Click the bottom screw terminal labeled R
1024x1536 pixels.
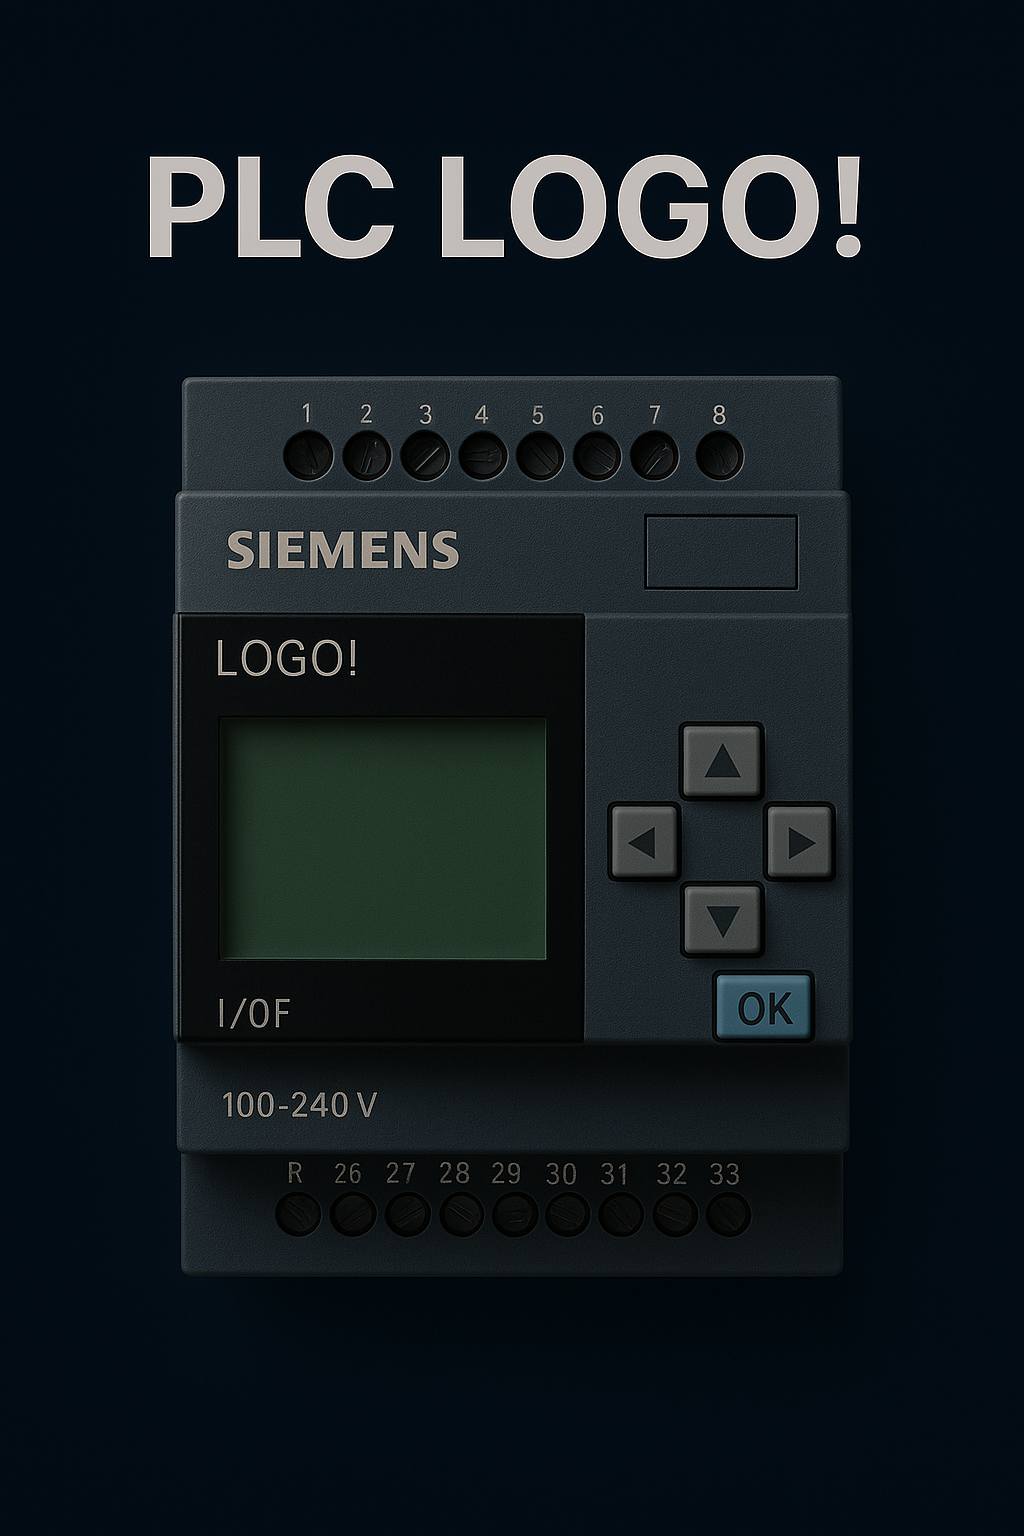click(298, 1215)
